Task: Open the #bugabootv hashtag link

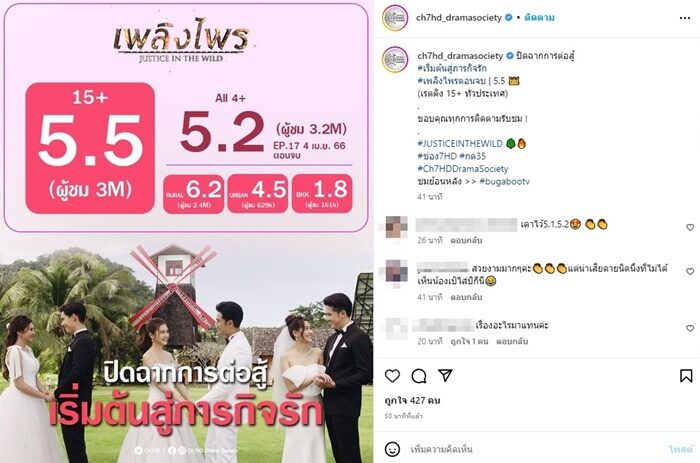Action: pyautogui.click(x=504, y=181)
